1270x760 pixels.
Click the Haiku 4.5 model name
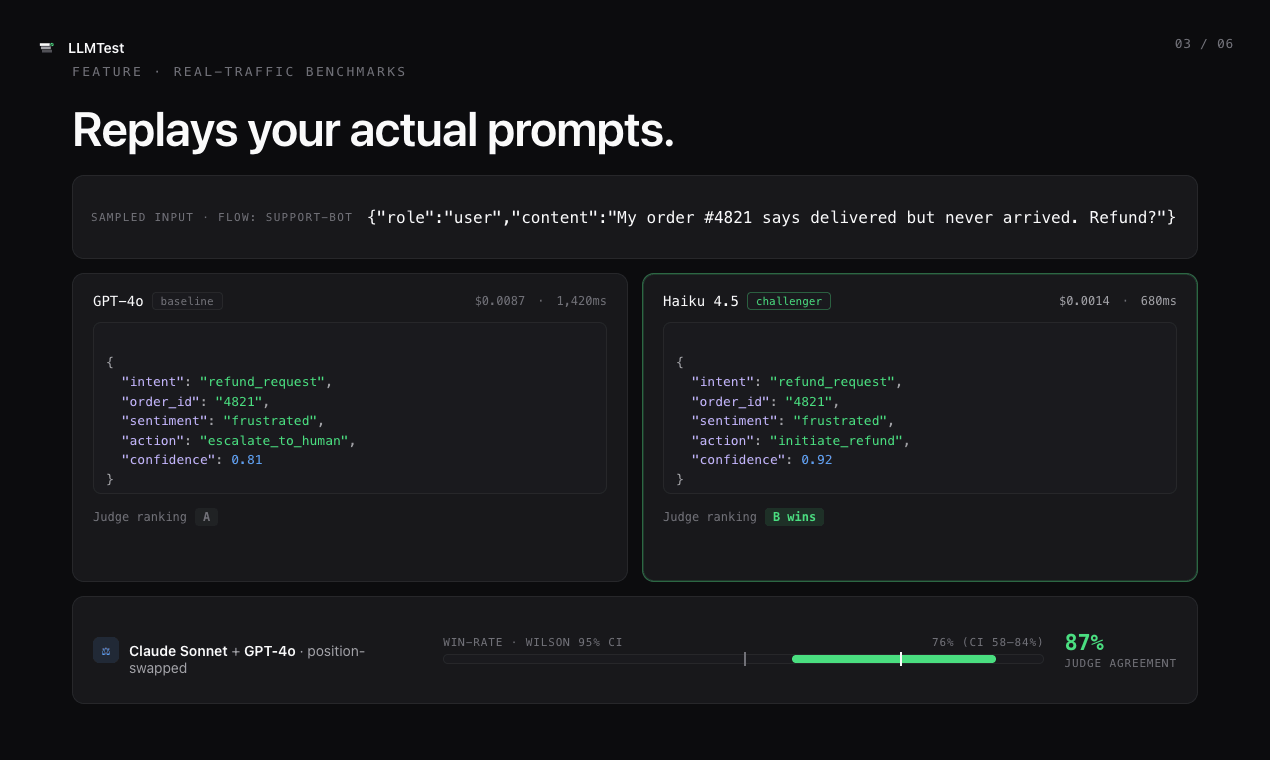701,301
